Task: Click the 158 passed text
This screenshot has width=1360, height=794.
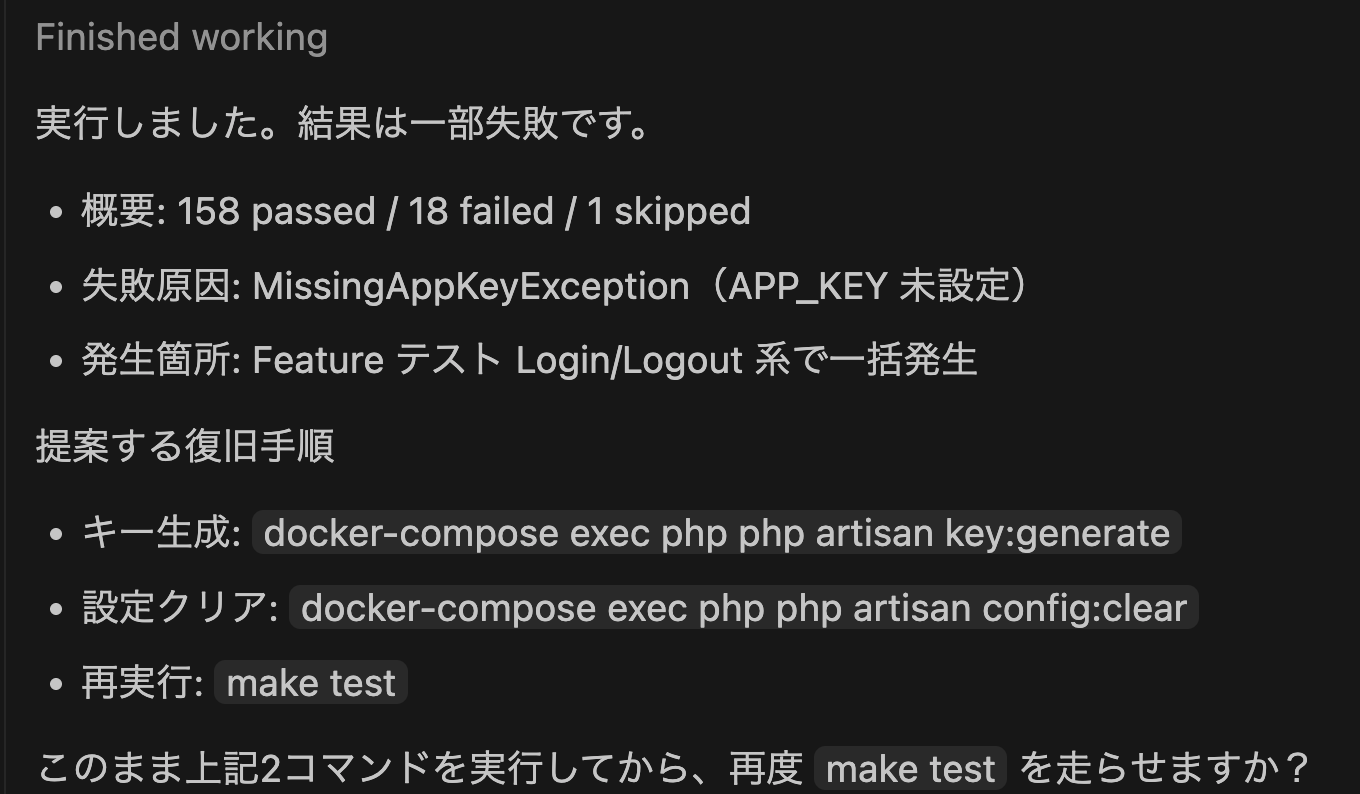Action: [x=276, y=212]
